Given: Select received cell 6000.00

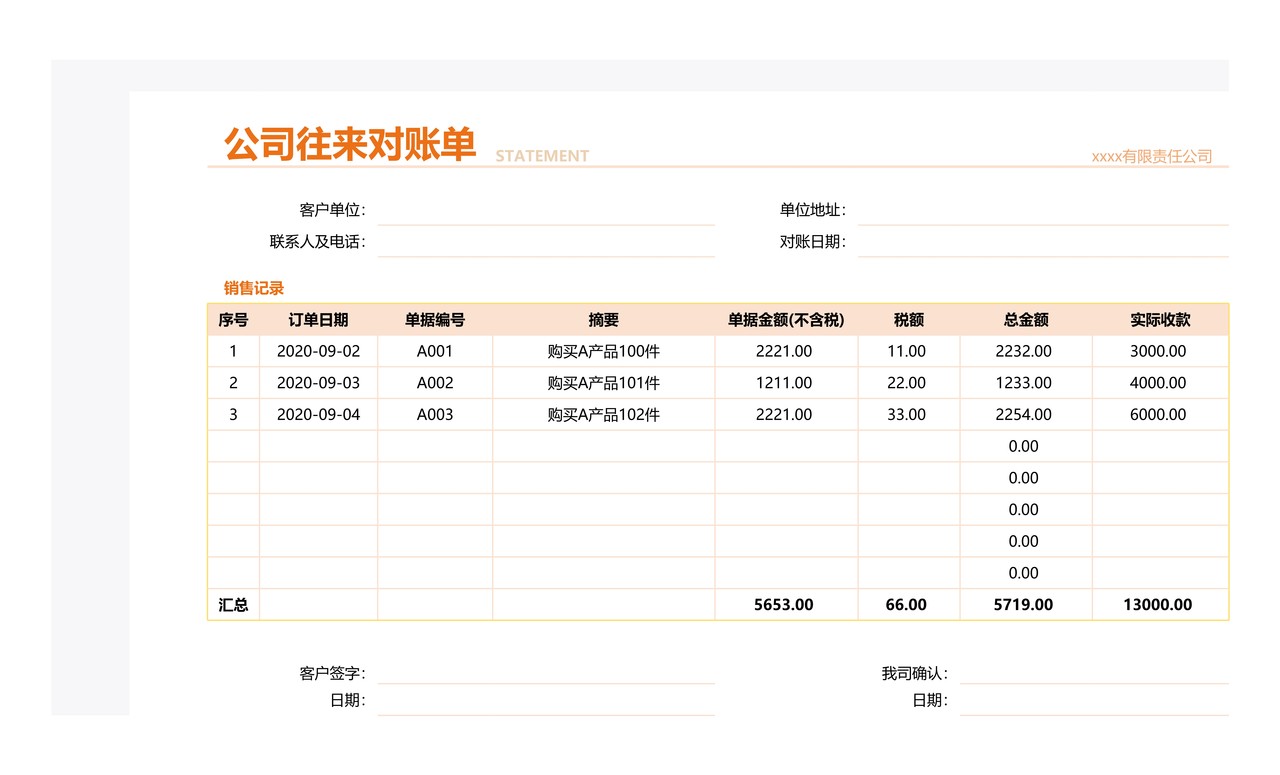Looking at the screenshot, I should (x=1158, y=415).
